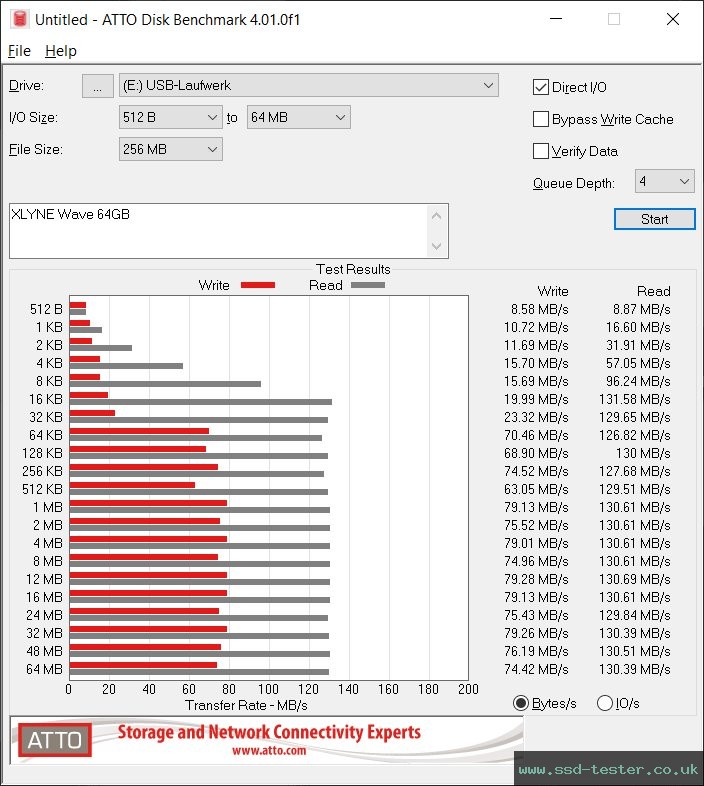Click the 64 MB row label in the chart
Image resolution: width=704 pixels, height=786 pixels.
pos(45,669)
